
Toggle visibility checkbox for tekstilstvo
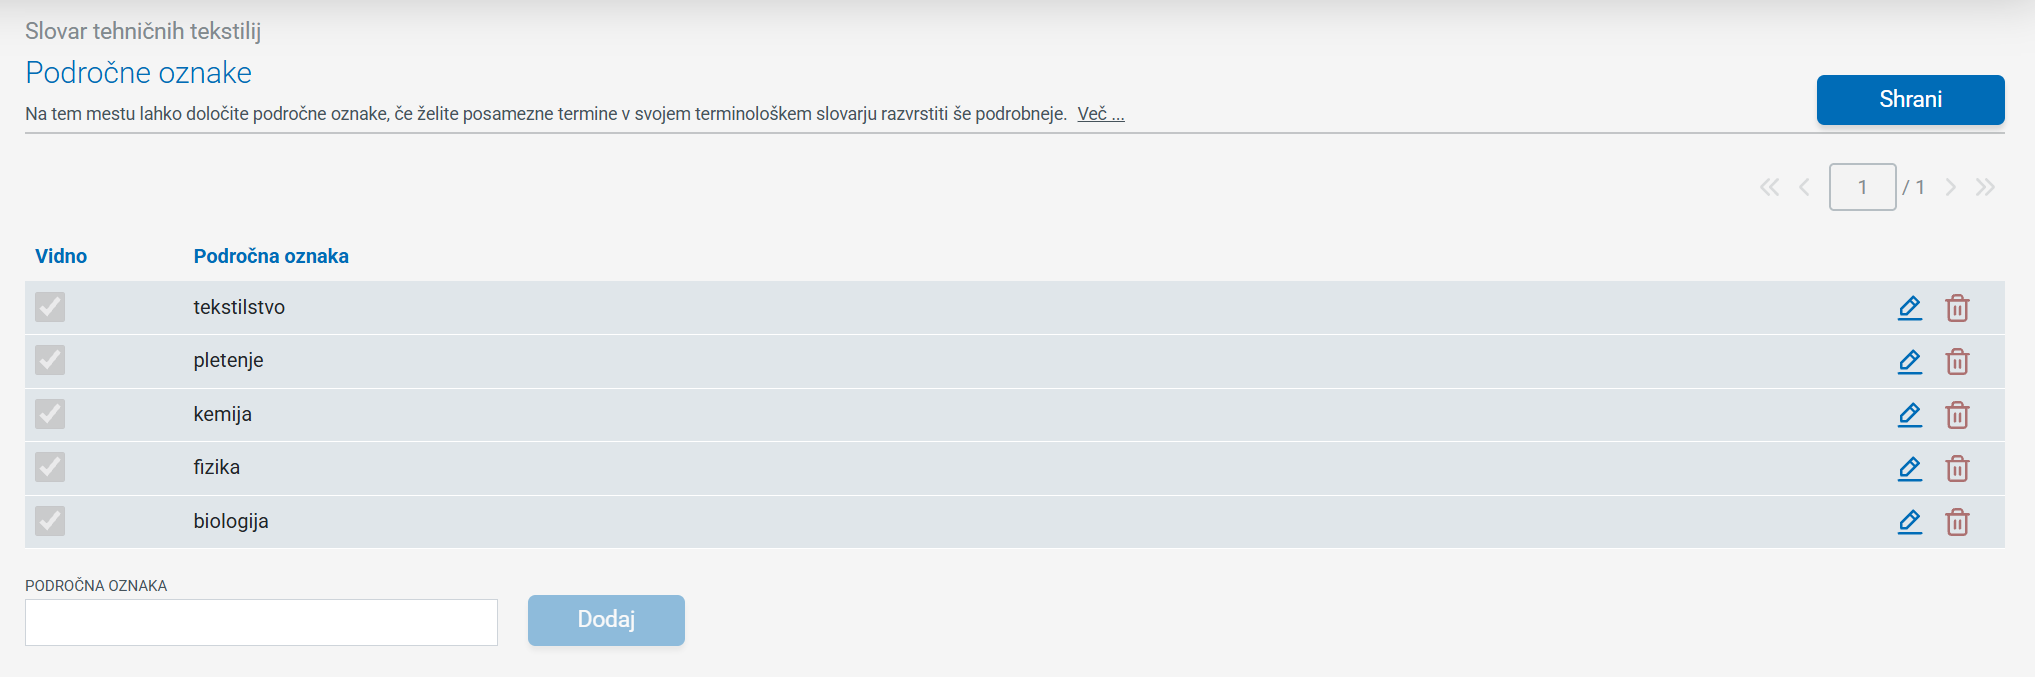(x=50, y=307)
